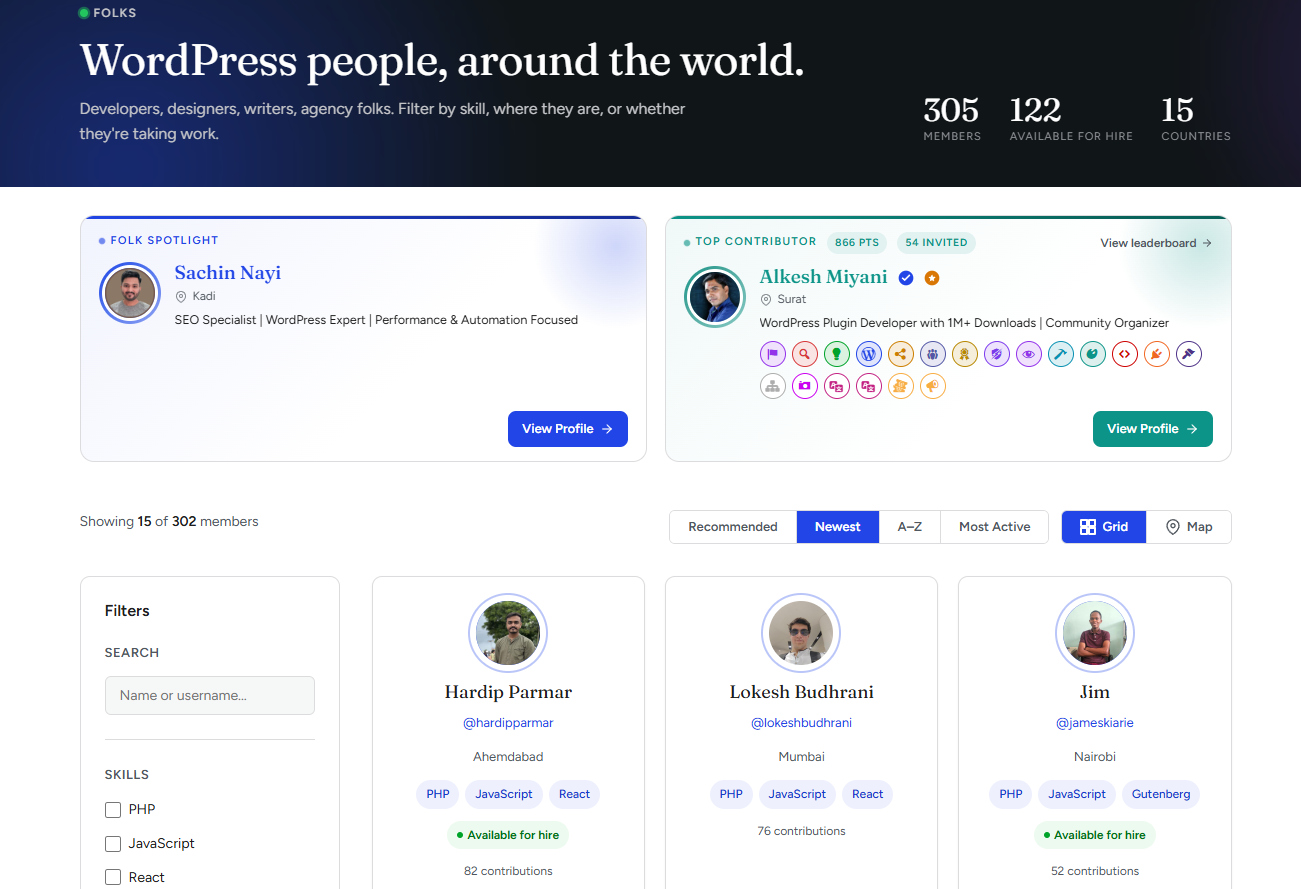Focus the Name or username search field

[210, 696]
